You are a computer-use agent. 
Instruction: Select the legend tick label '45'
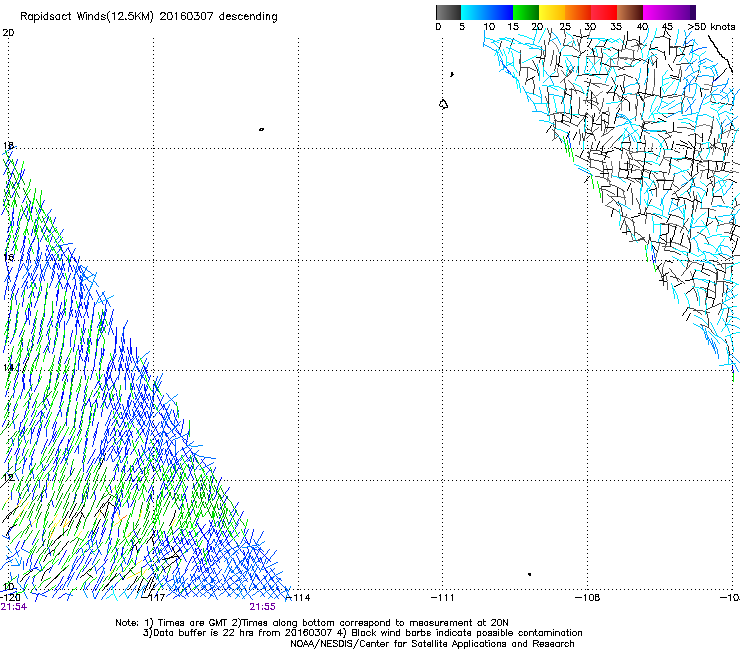(x=667, y=27)
